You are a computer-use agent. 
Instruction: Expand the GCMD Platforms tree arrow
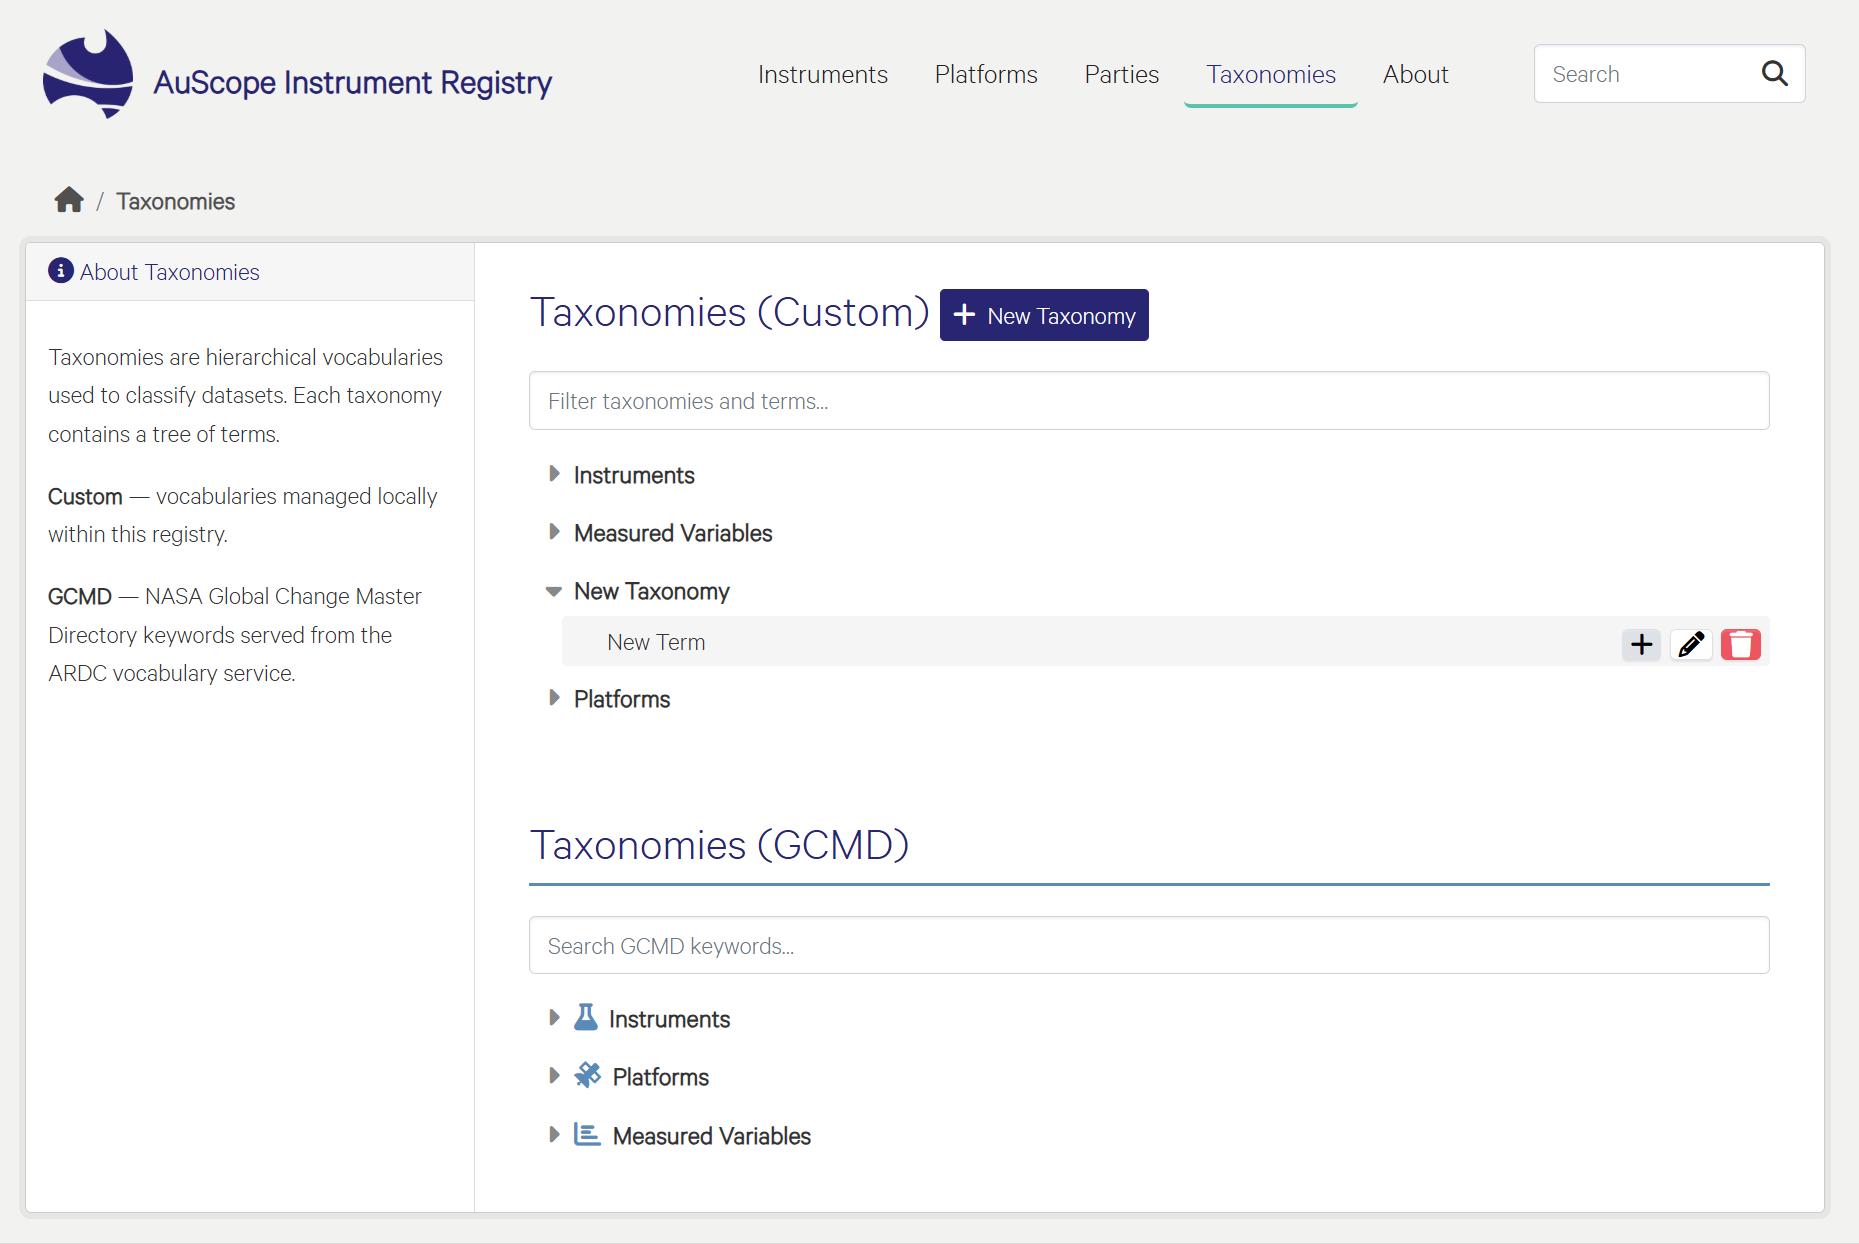(x=554, y=1075)
